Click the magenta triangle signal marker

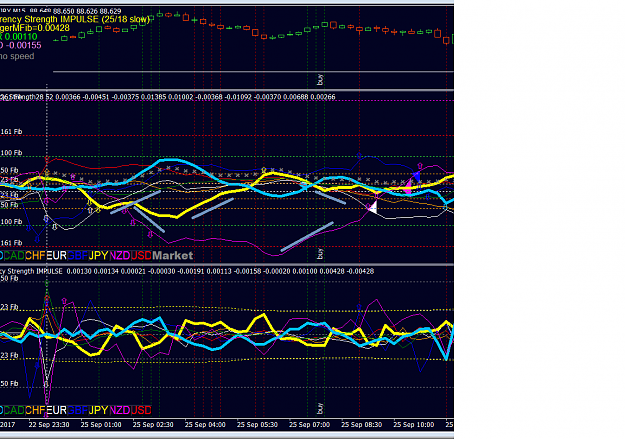[407, 187]
